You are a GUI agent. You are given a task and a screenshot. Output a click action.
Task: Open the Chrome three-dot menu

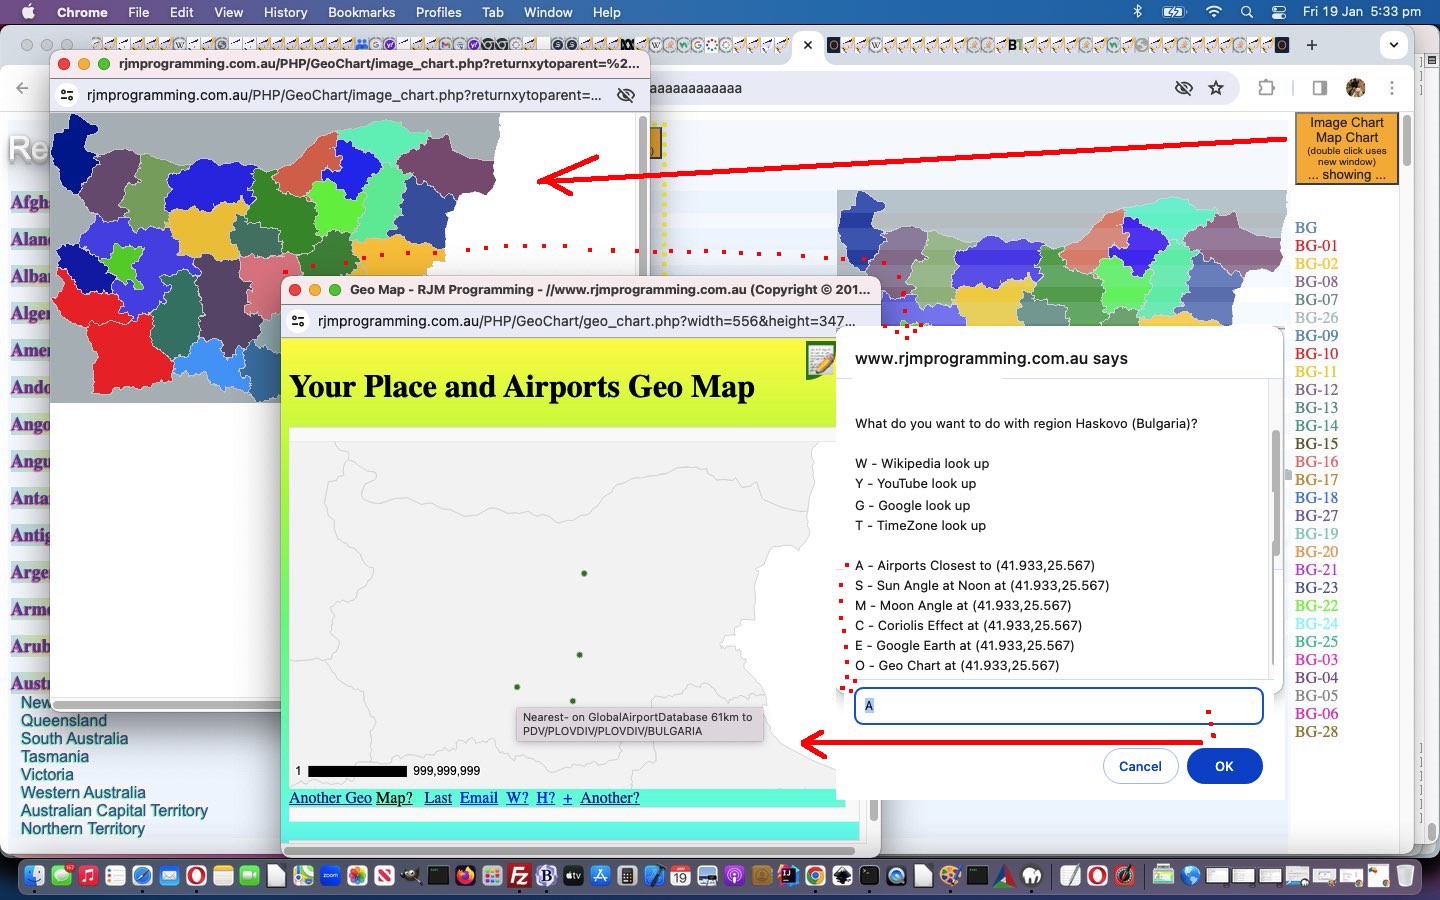(1391, 88)
